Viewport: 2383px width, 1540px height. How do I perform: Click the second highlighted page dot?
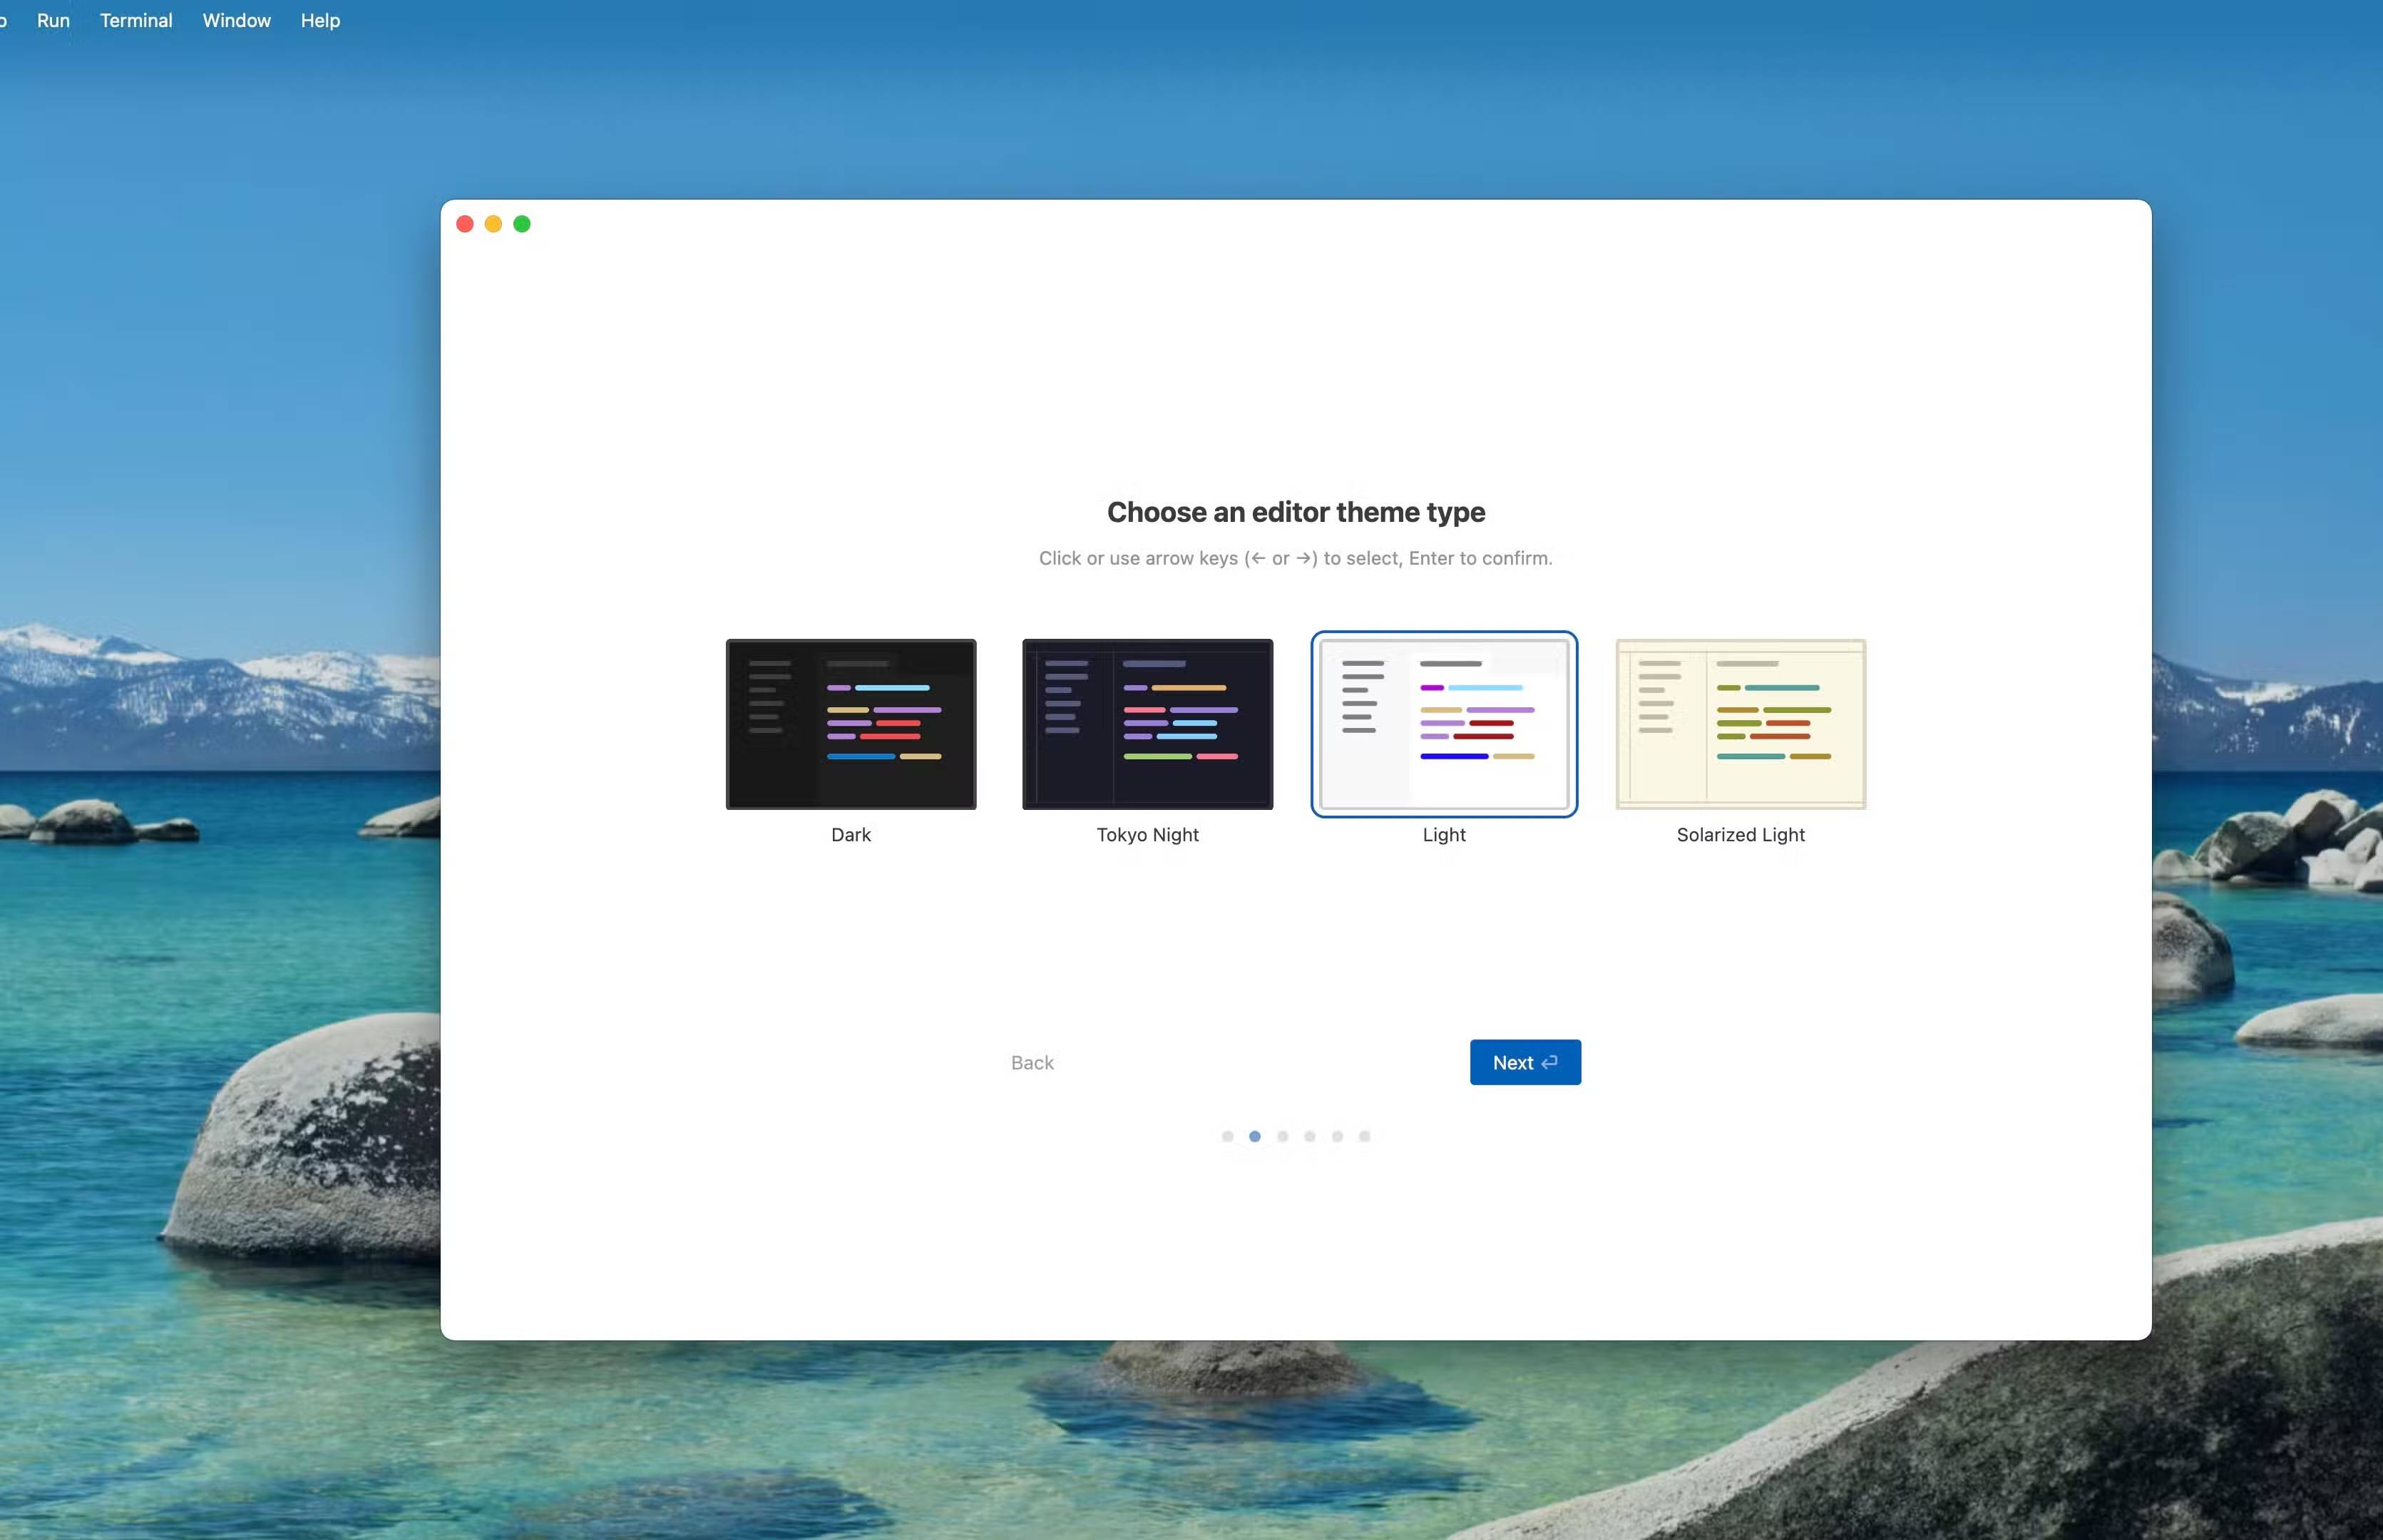tap(1254, 1136)
